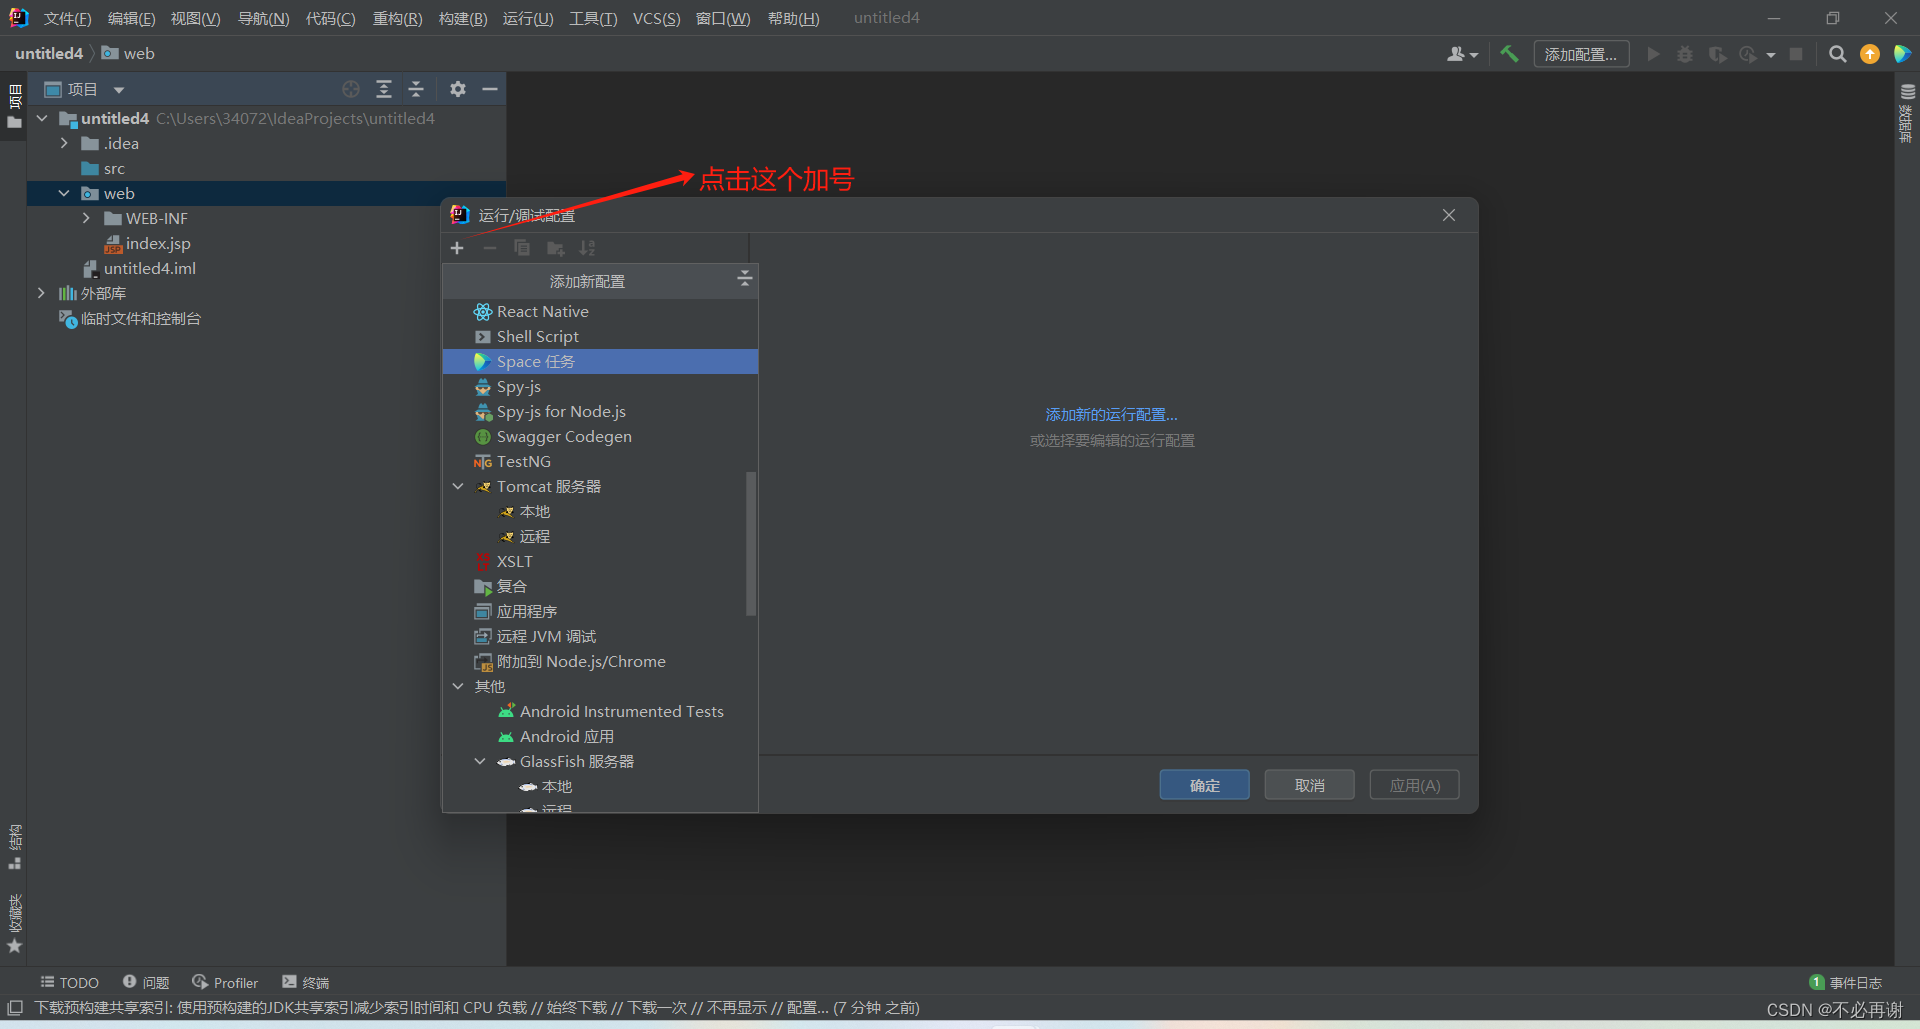Collapse the Tomcat 服务器 node
Viewport: 1920px width, 1029px height.
coord(458,487)
